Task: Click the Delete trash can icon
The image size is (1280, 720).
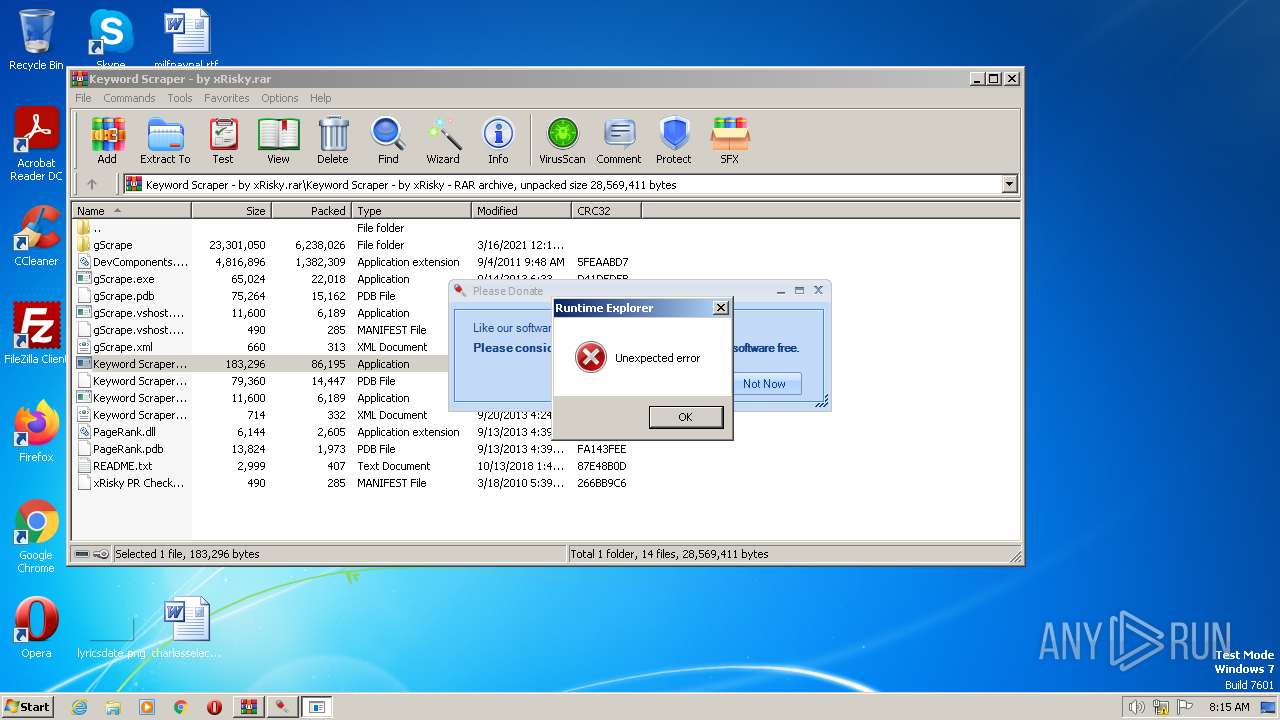Action: [x=333, y=141]
